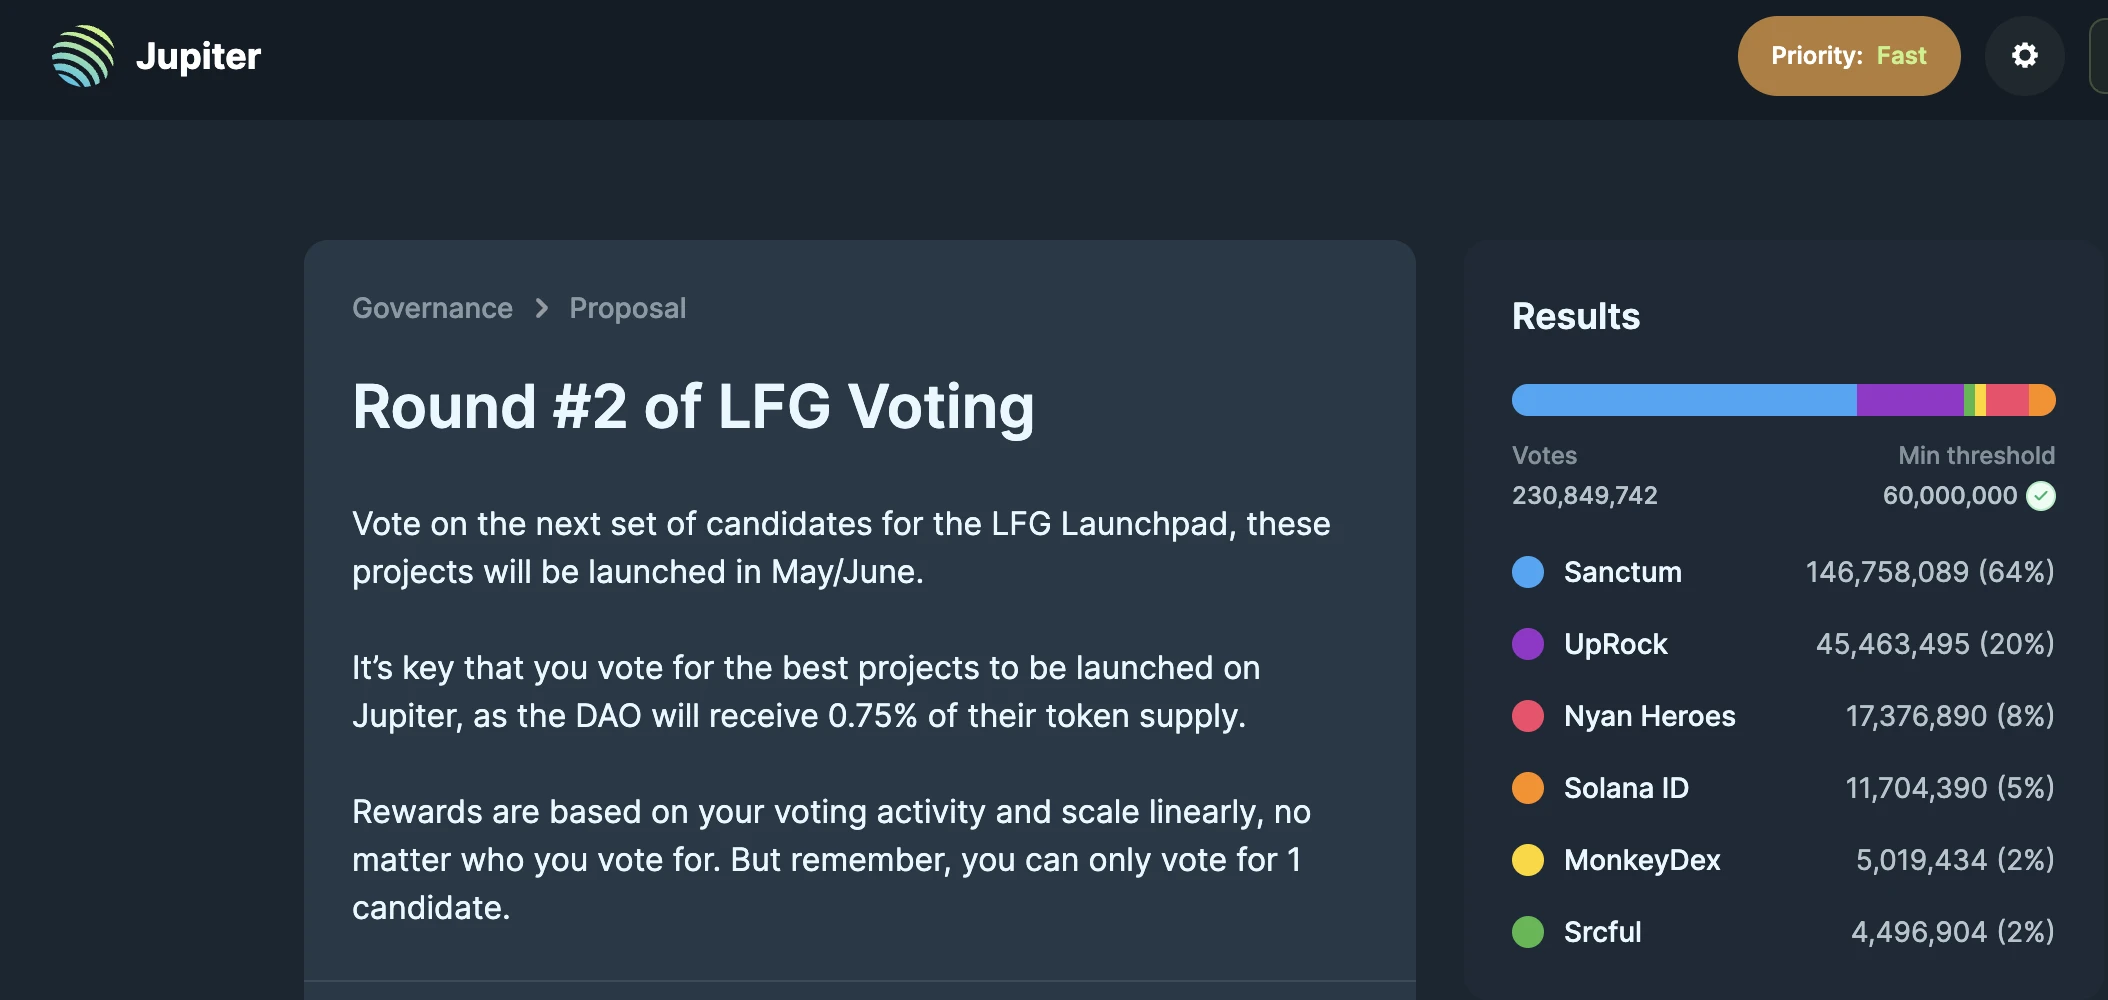Click the partially visible button right of the gear
The width and height of the screenshot is (2108, 1000).
pos(2100,56)
